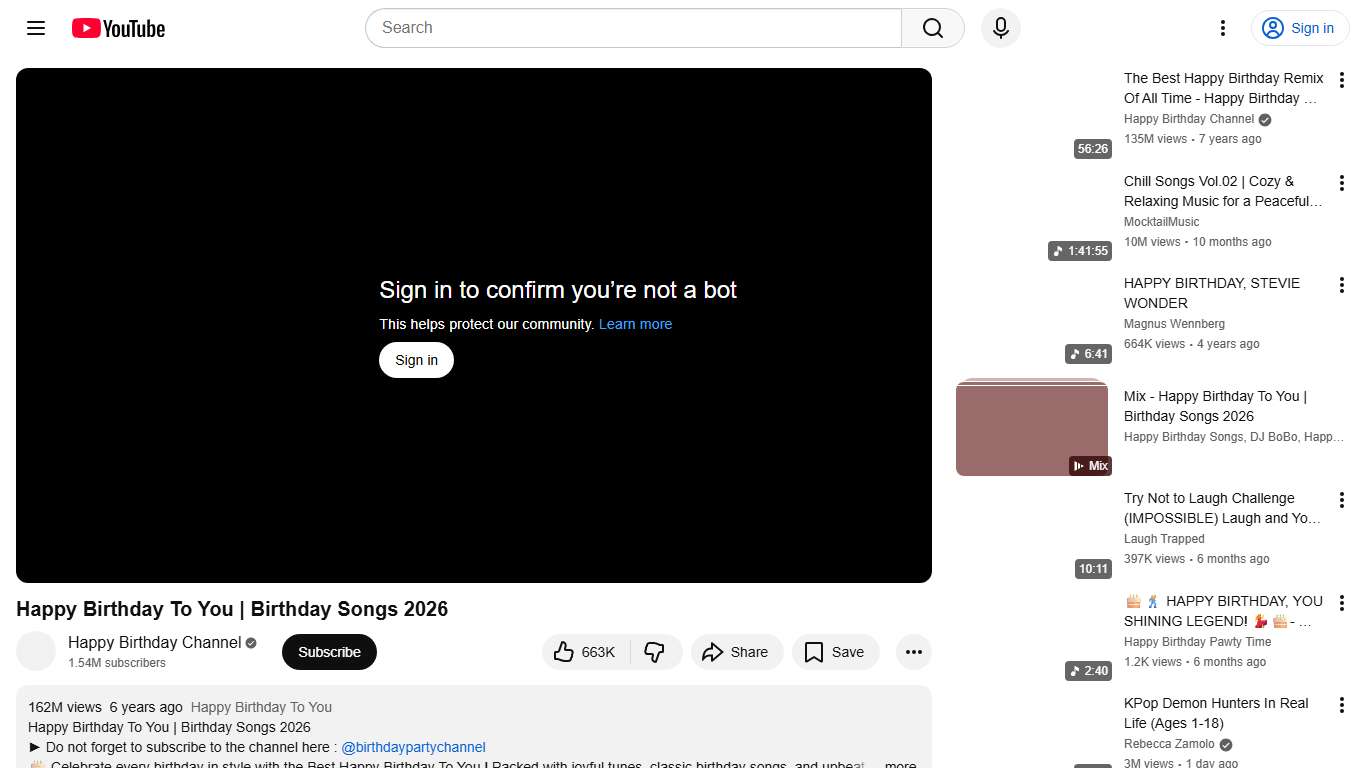
Task: Save the video to a playlist
Action: point(834,652)
